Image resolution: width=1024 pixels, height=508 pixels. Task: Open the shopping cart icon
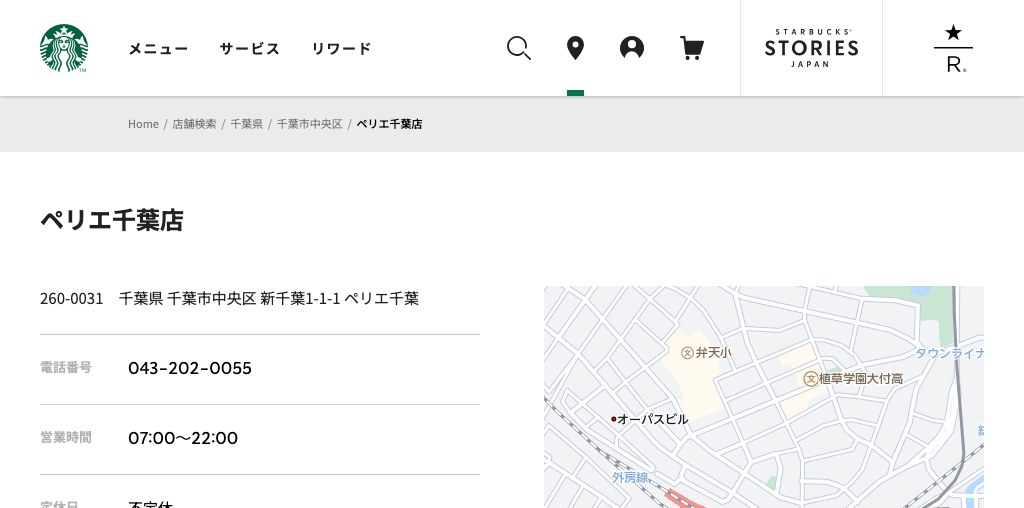[x=692, y=48]
